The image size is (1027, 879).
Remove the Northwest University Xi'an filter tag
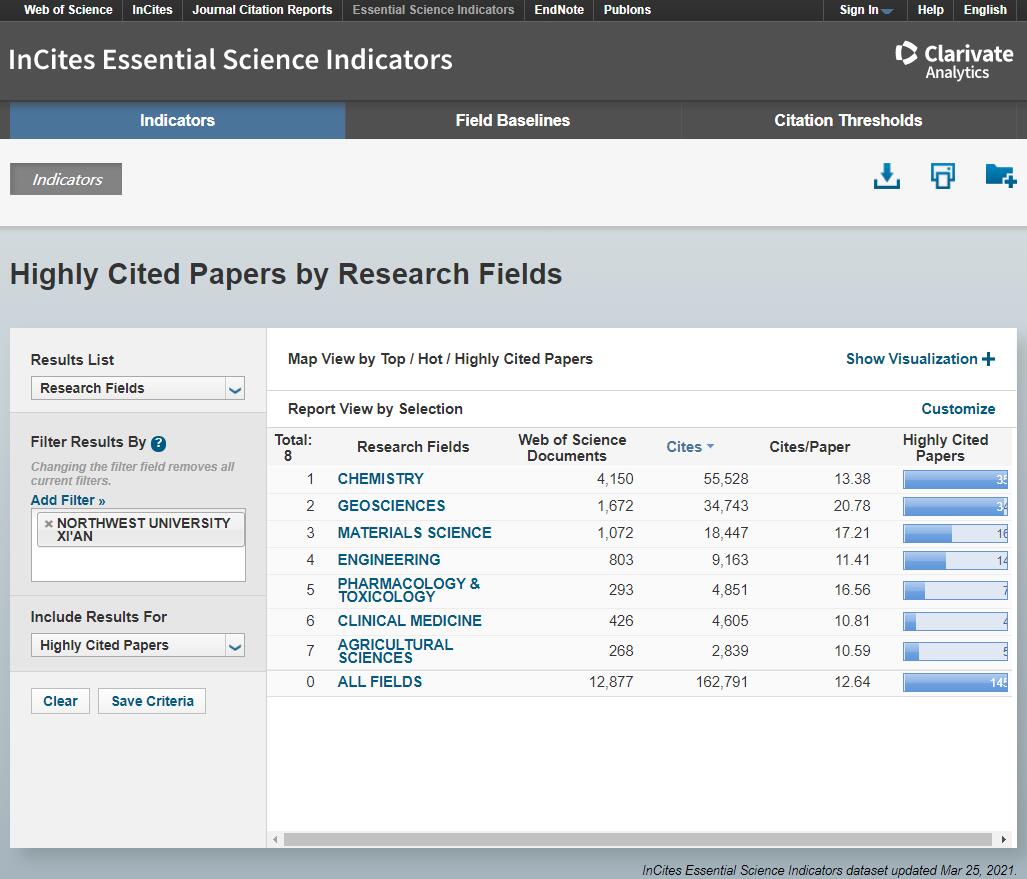click(48, 523)
